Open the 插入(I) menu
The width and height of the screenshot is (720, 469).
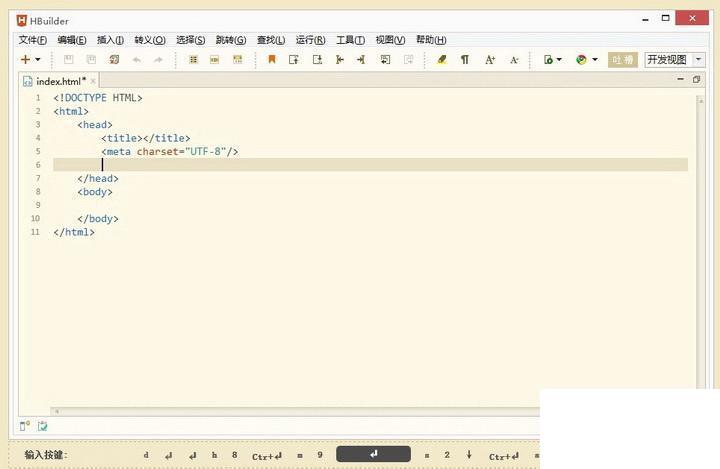tap(110, 40)
